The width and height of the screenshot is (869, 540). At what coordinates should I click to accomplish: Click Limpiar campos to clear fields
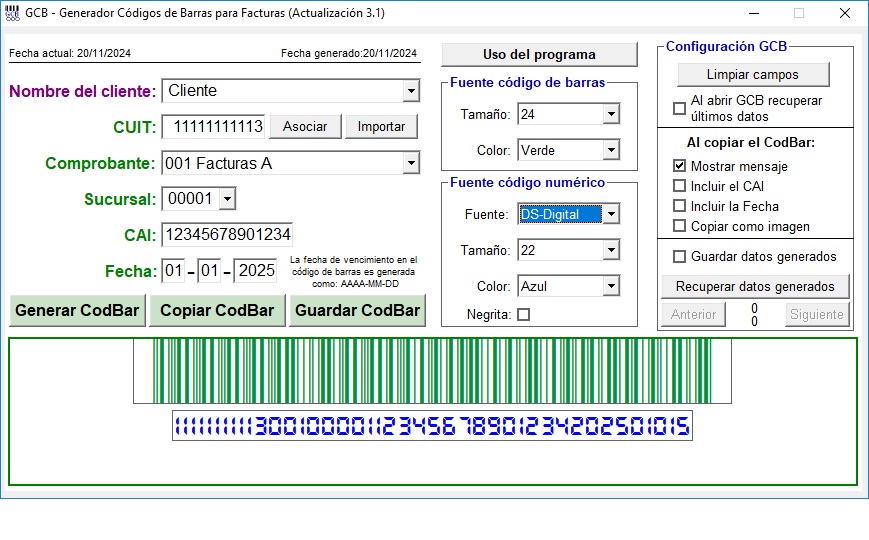[752, 75]
